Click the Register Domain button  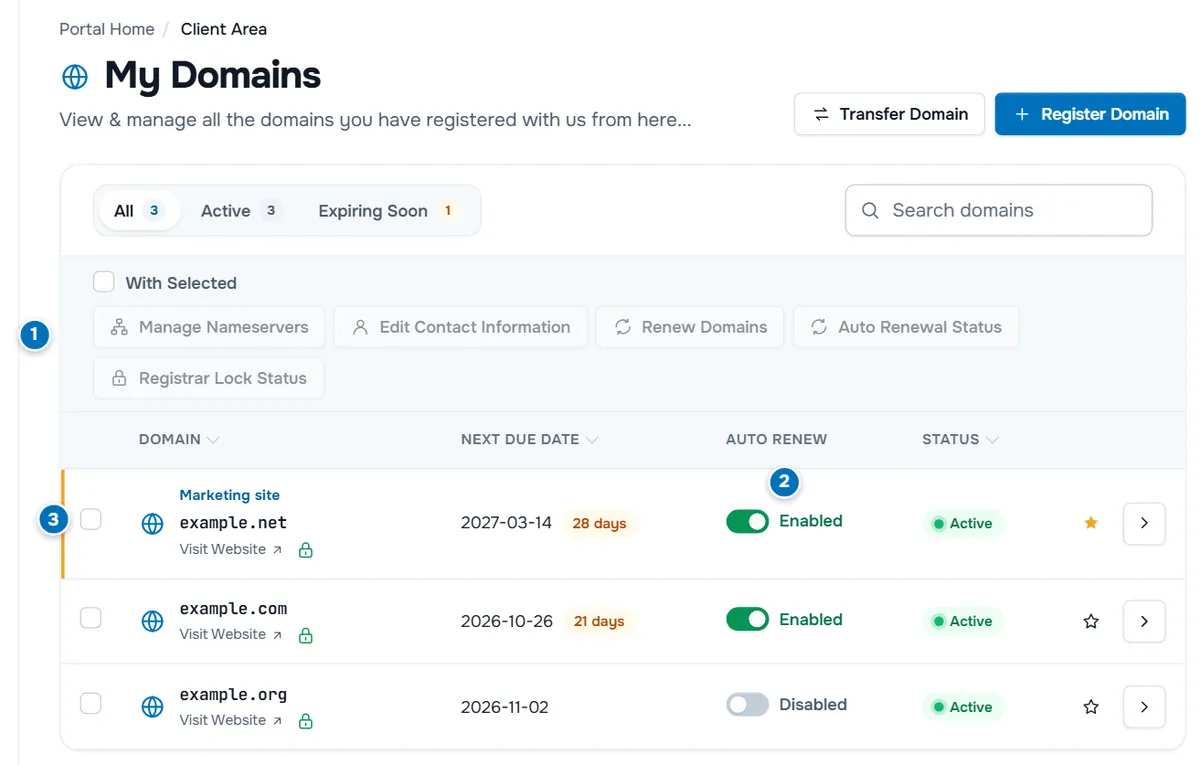pyautogui.click(x=1090, y=114)
